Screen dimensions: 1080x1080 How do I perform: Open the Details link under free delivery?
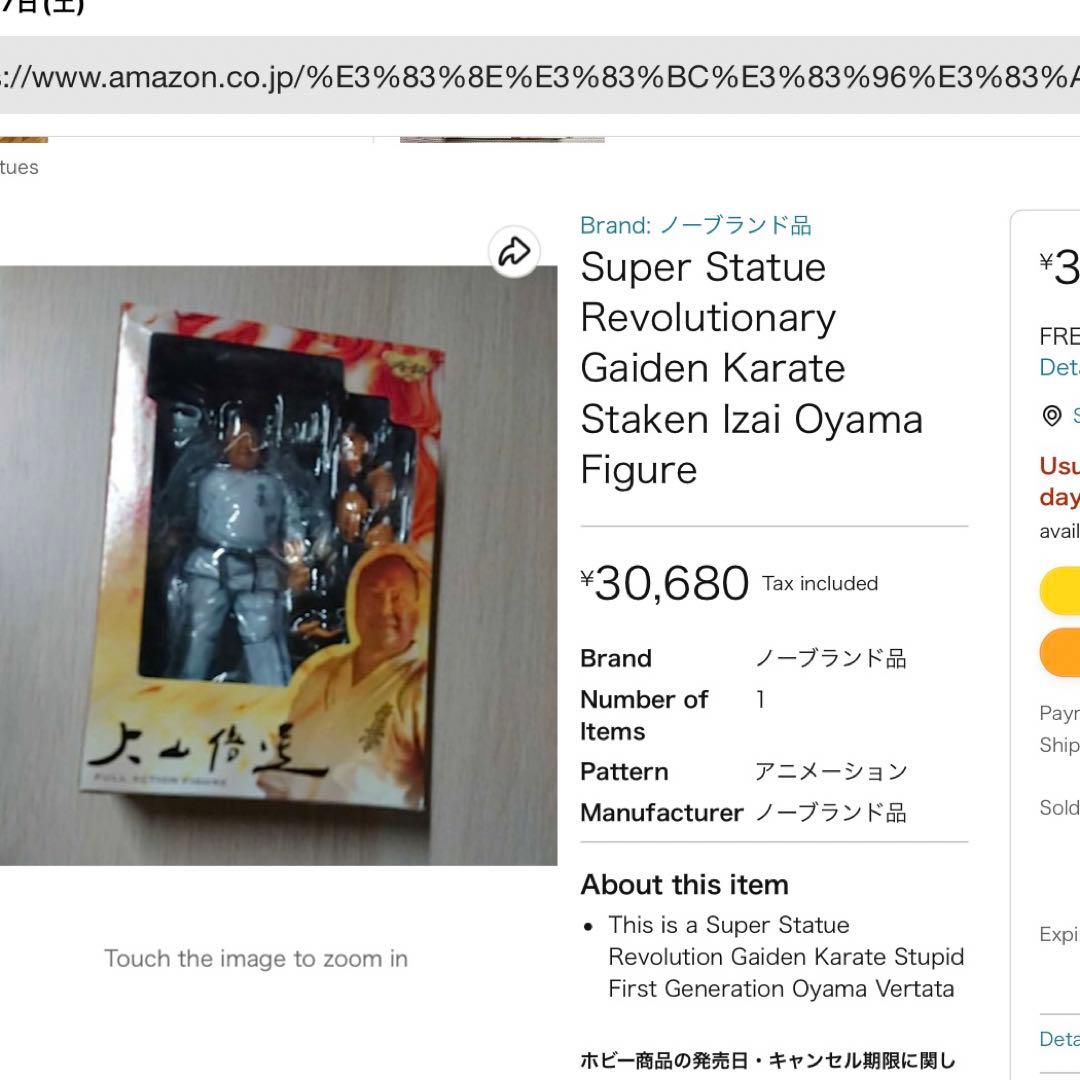click(1059, 367)
